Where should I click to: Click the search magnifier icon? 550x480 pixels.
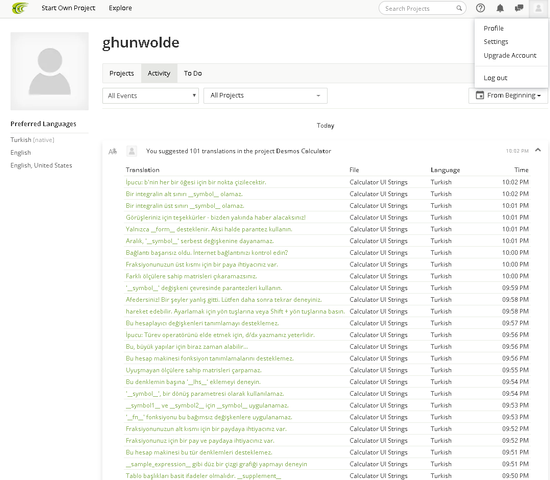click(459, 8)
